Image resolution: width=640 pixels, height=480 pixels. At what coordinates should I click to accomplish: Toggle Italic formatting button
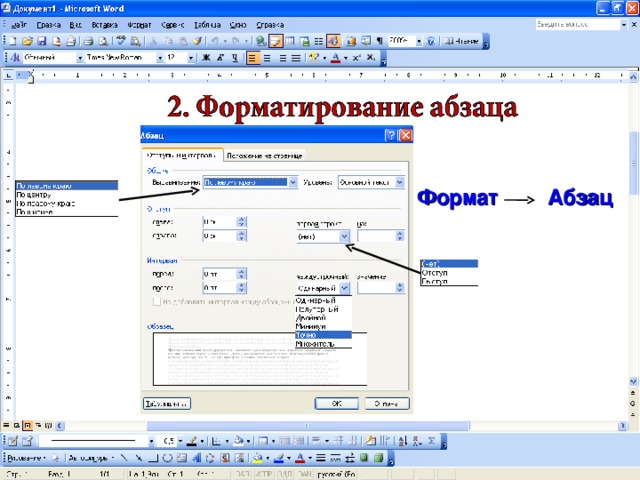coord(220,58)
